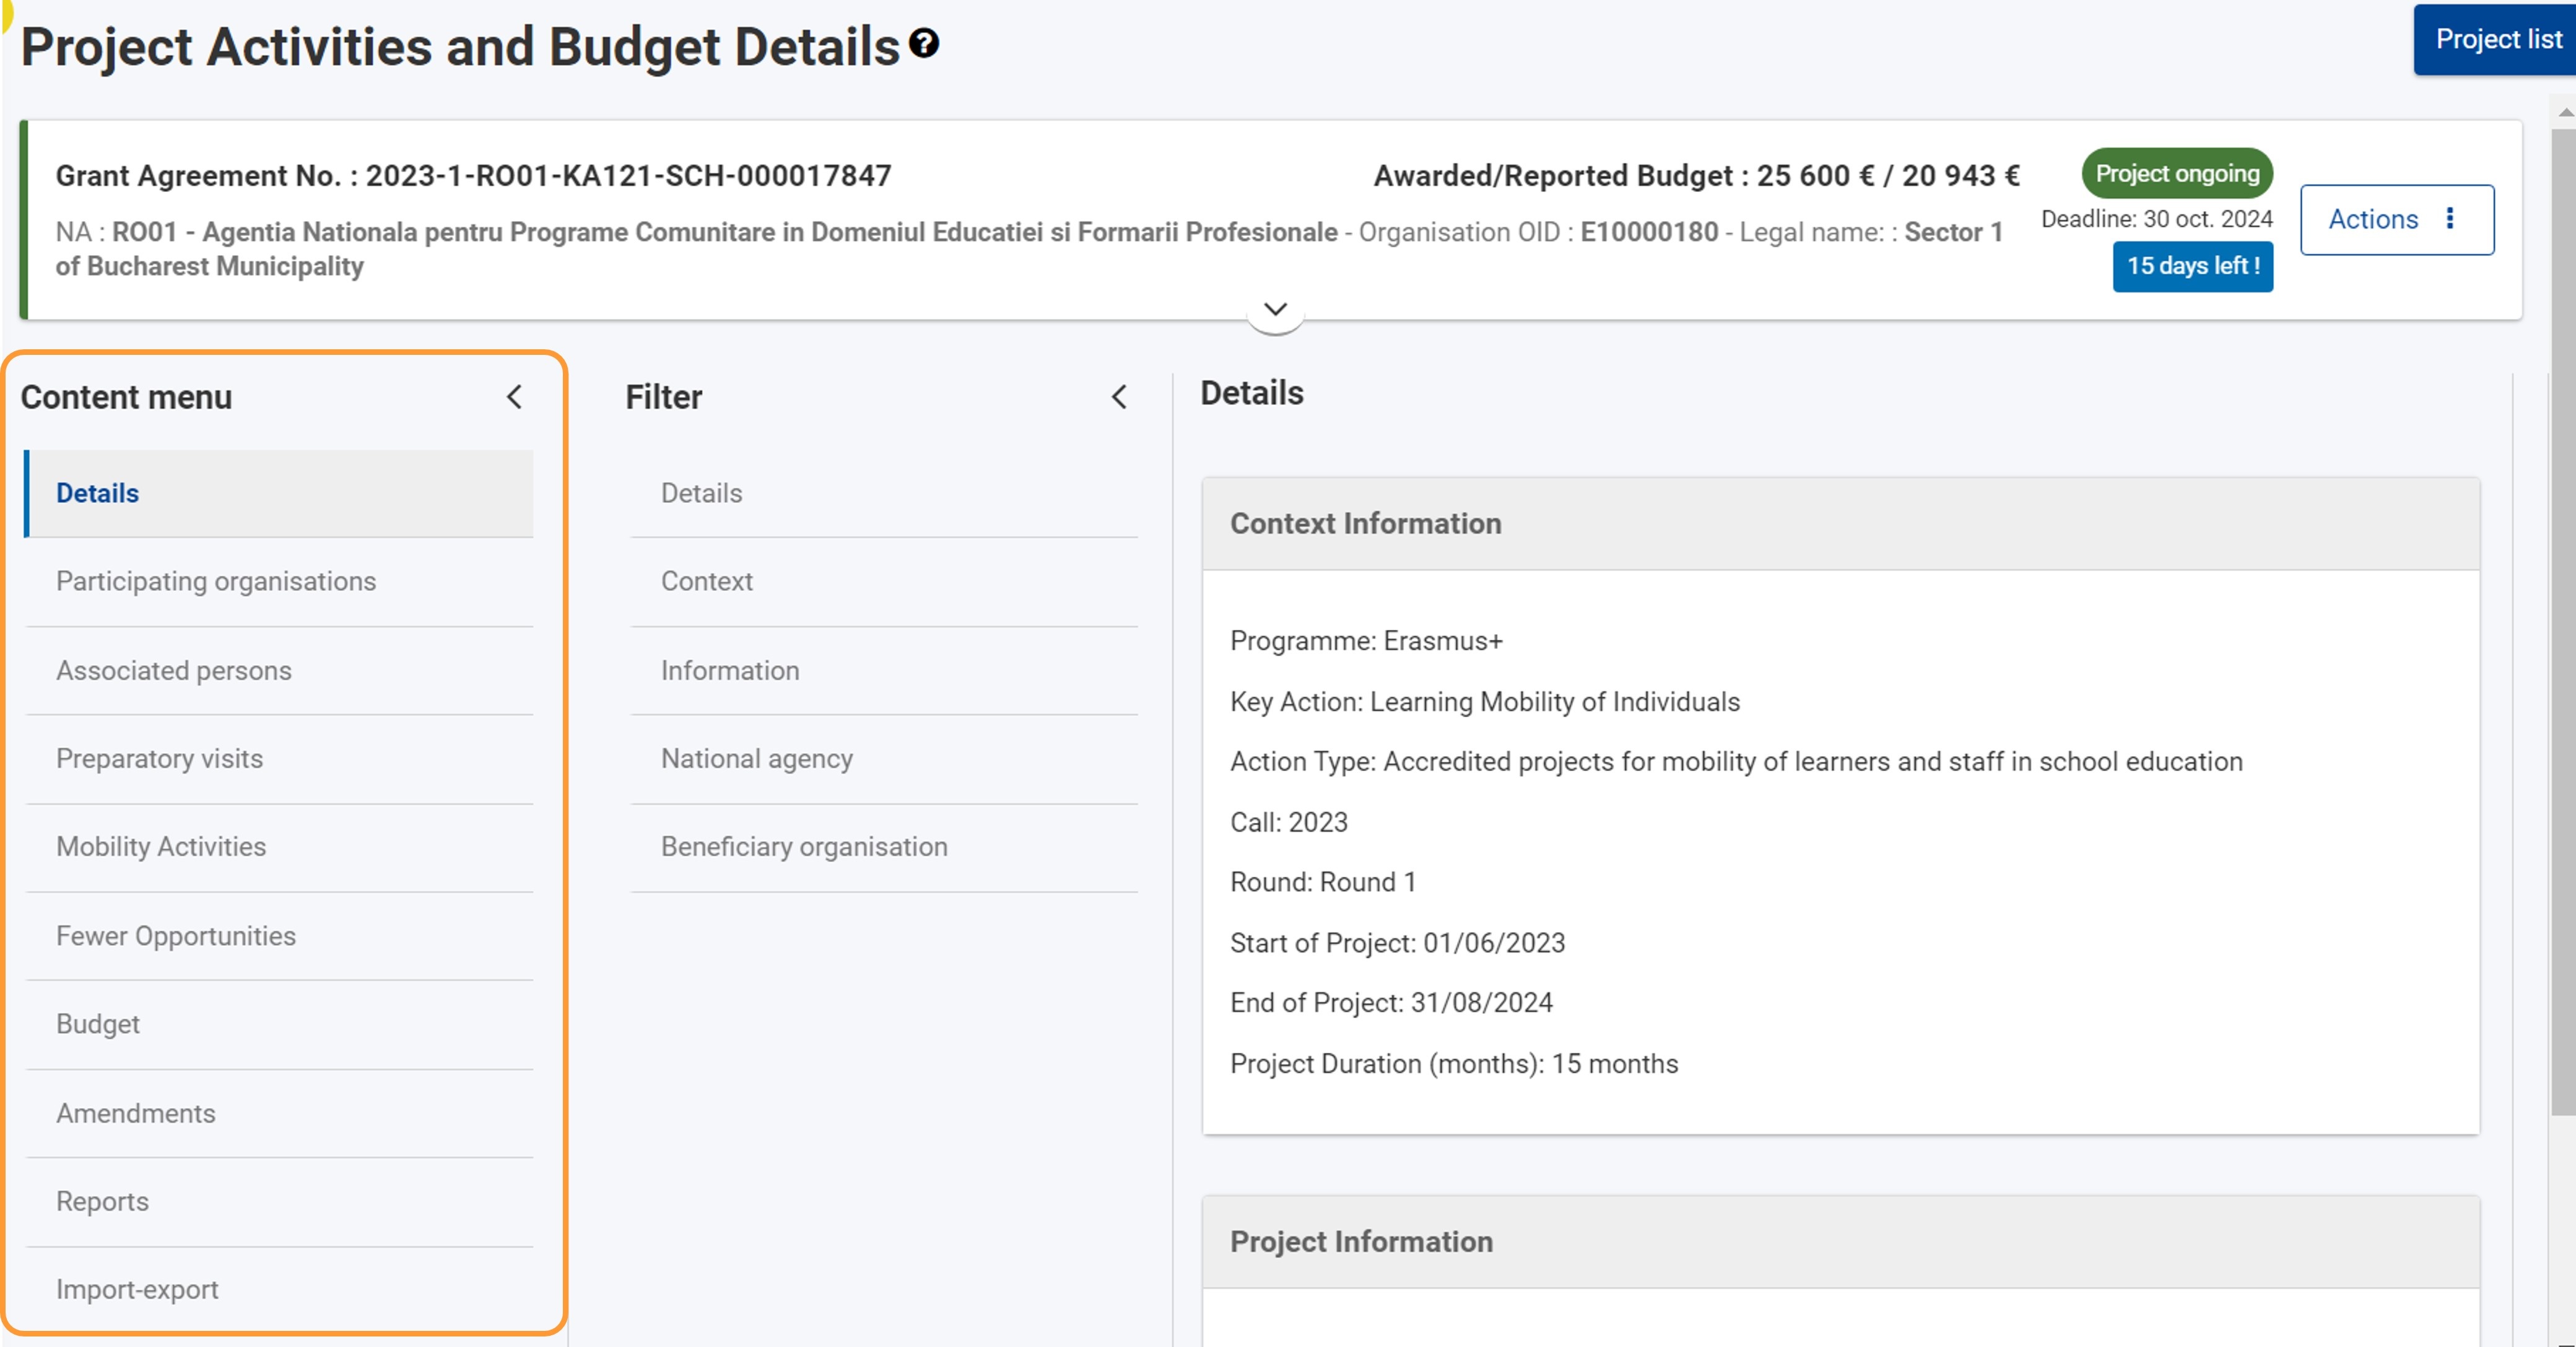
Task: Go to Budget section
Action: pyautogui.click(x=279, y=1024)
